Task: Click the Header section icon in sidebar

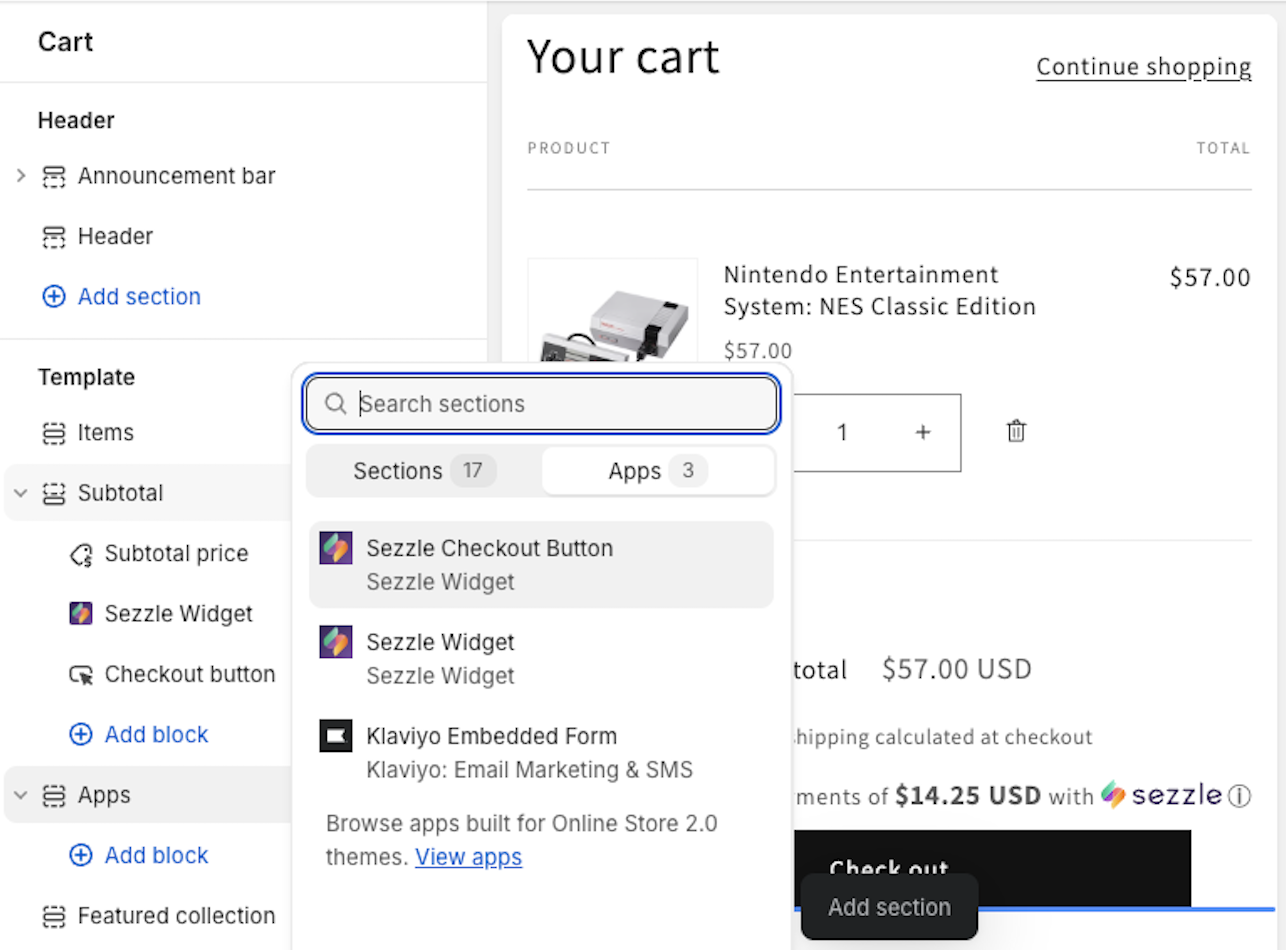Action: click(x=53, y=237)
